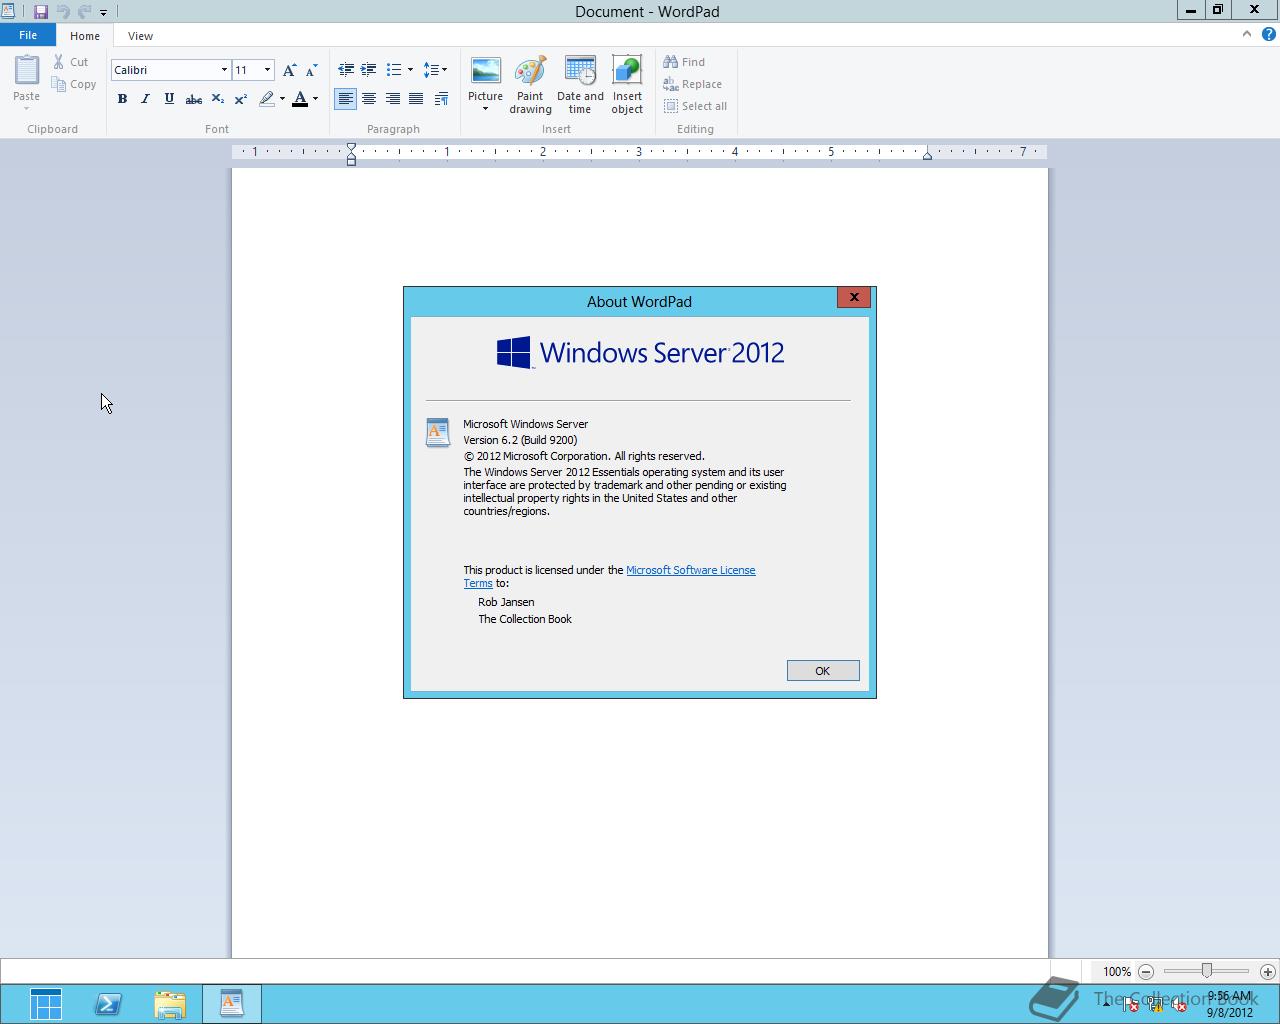The width and height of the screenshot is (1280, 1024).
Task: Toggle Italic formatting
Action: point(145,99)
